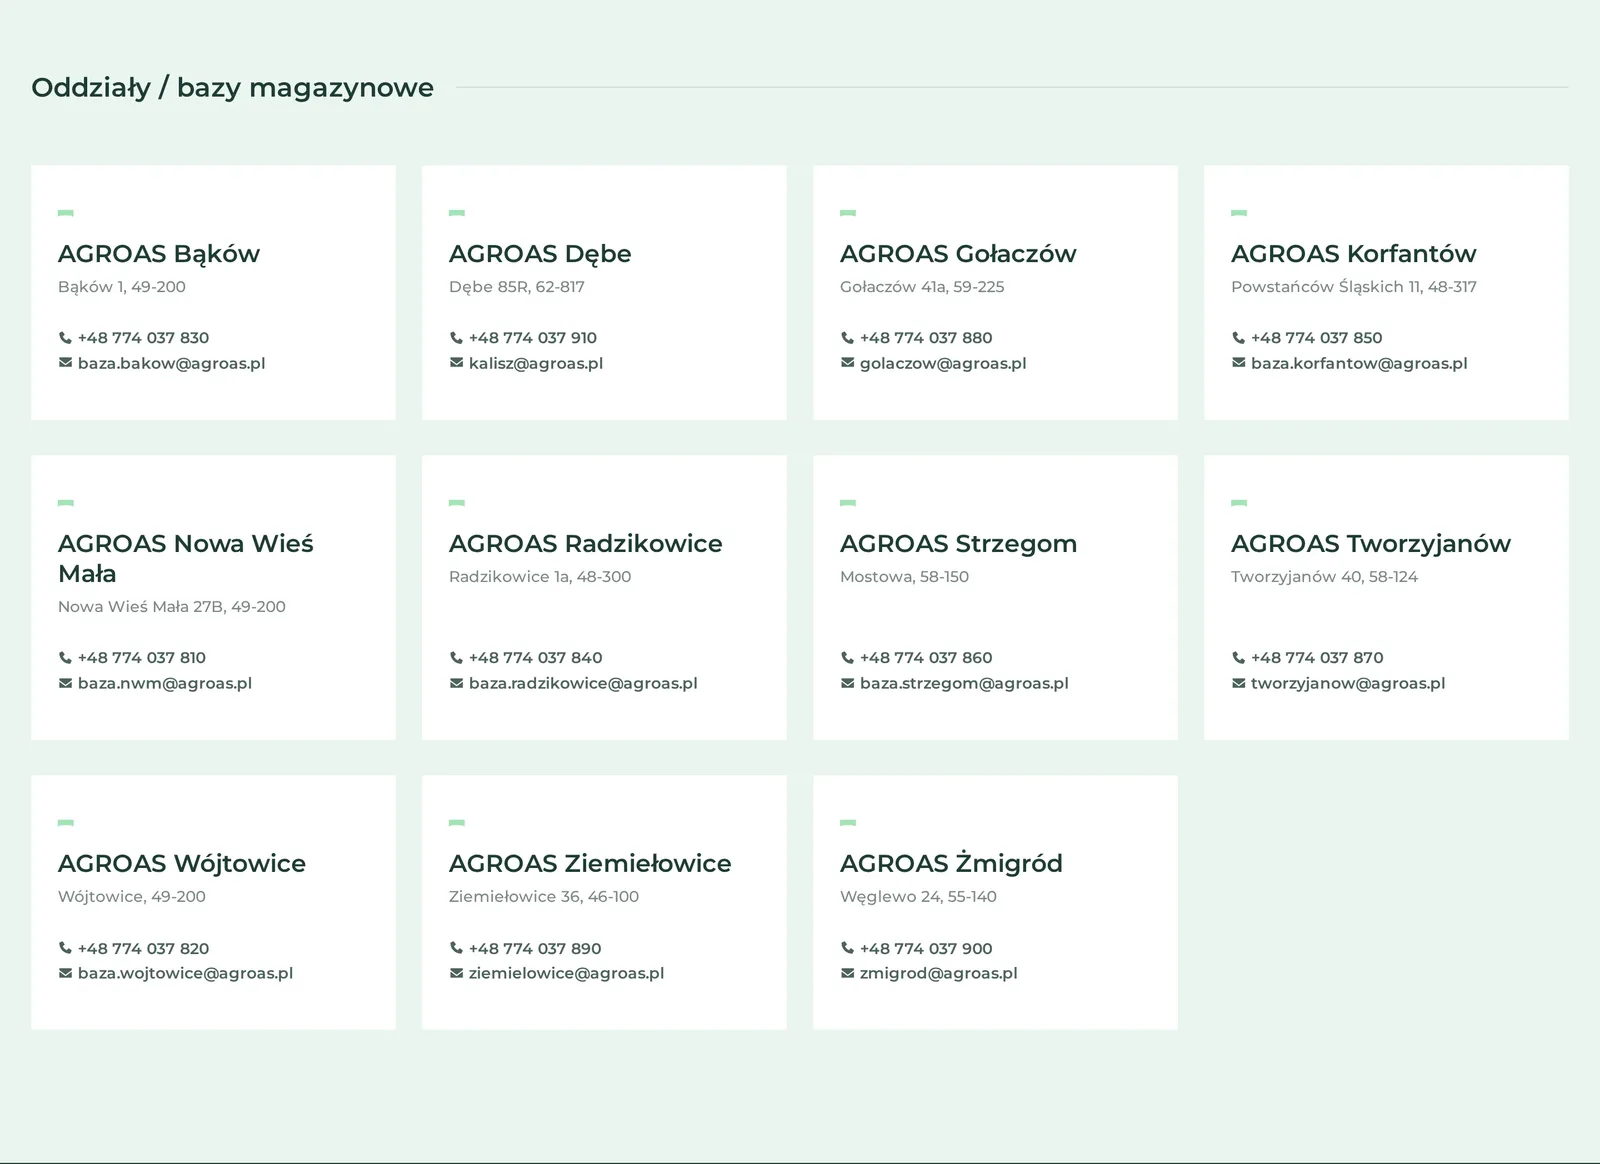Click envelope icon beside kalisz@agroas.pl
This screenshot has height=1164, width=1600.
[x=456, y=363]
